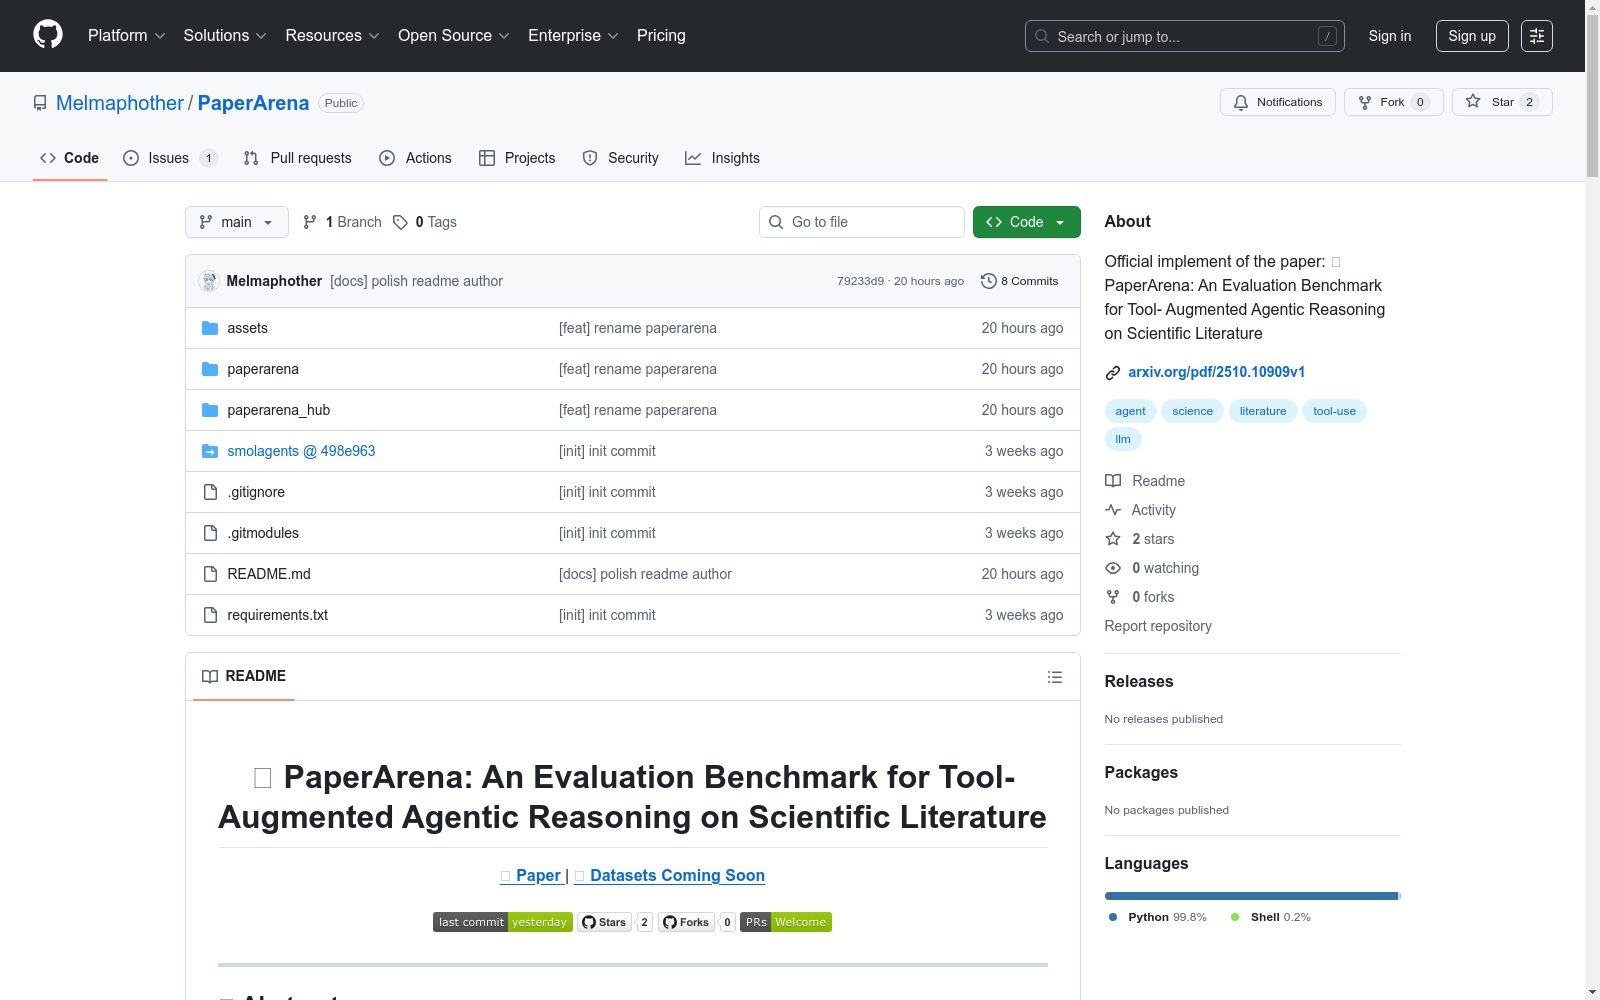Open the assets folder

(247, 328)
